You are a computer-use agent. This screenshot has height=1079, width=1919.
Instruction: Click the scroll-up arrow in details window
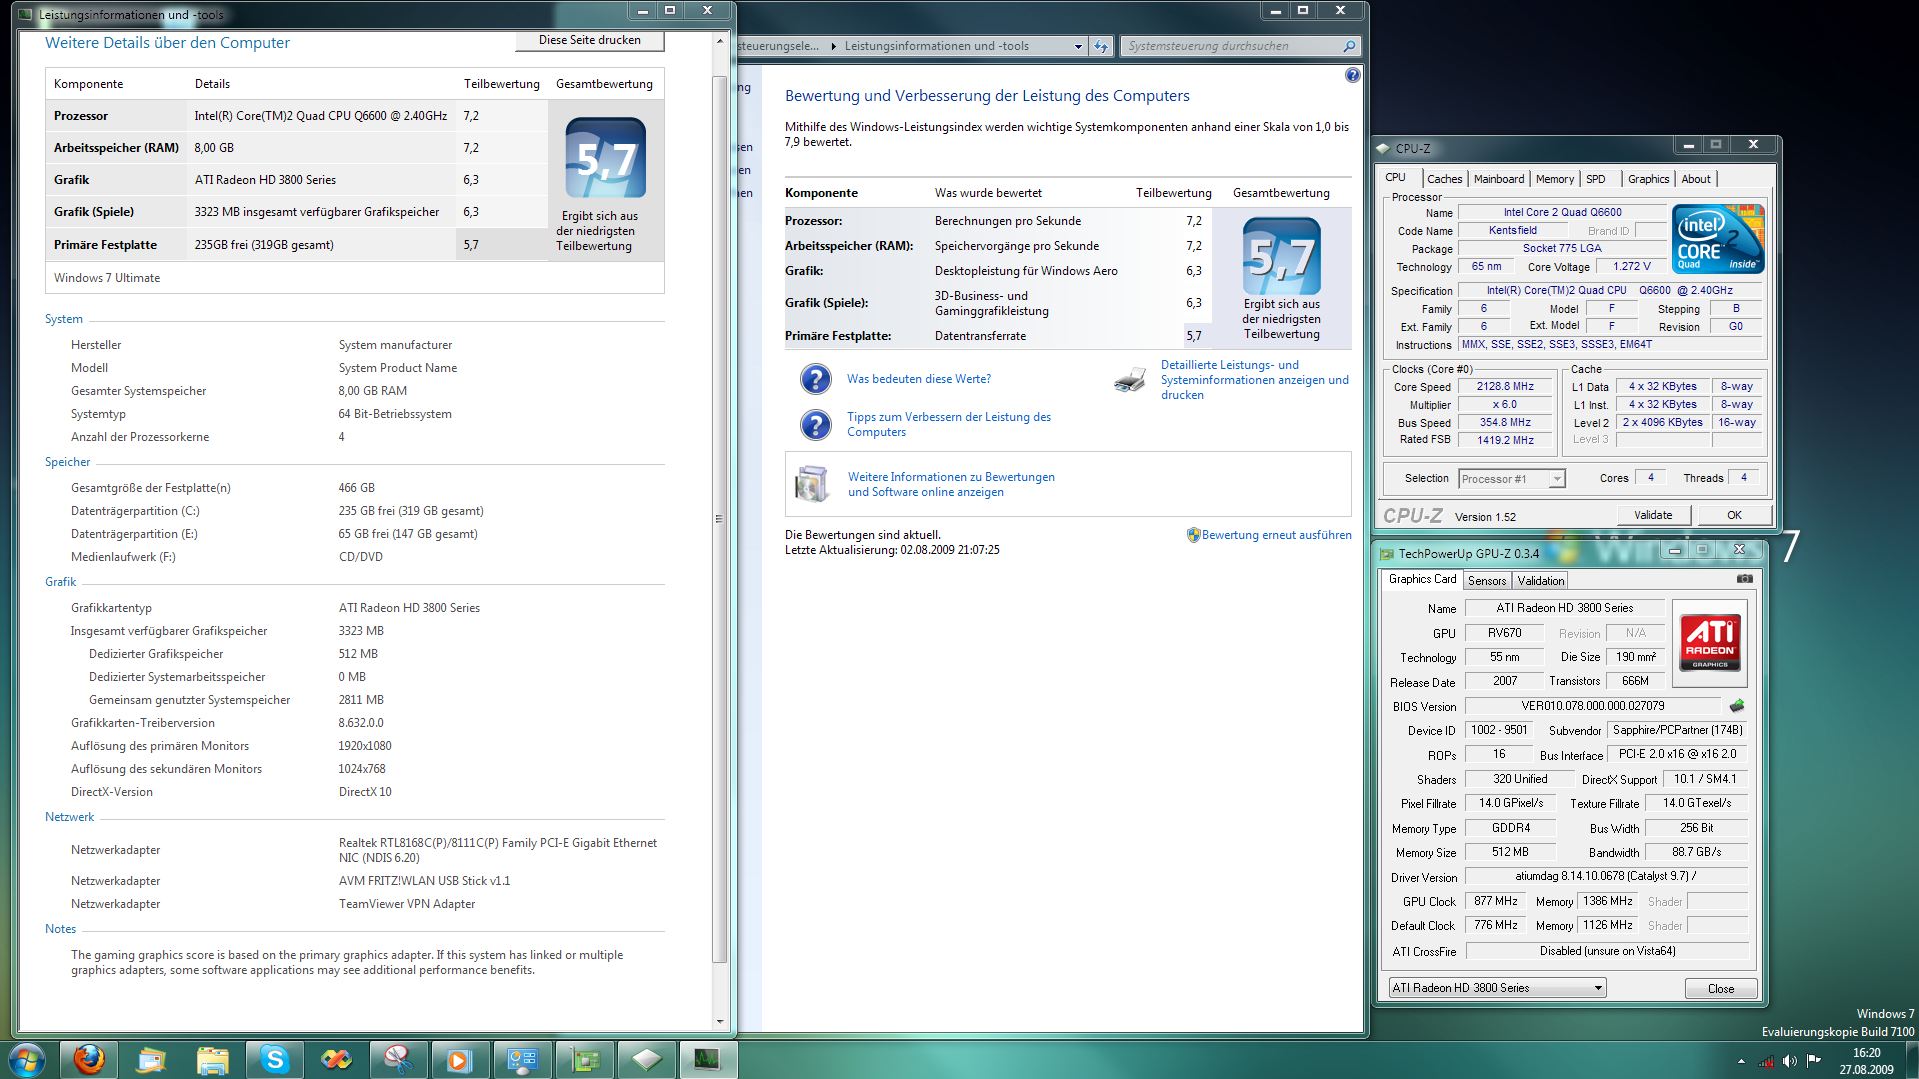[x=720, y=41]
